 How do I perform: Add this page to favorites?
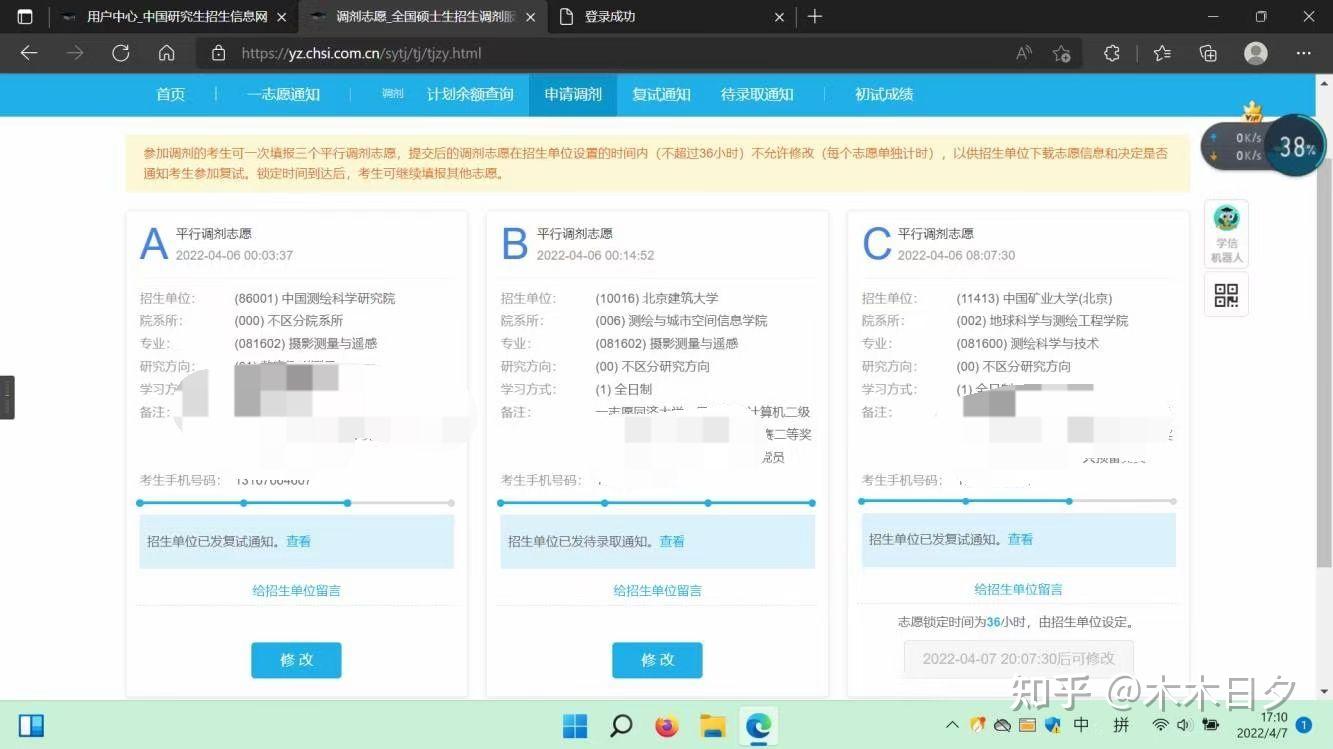(1062, 53)
